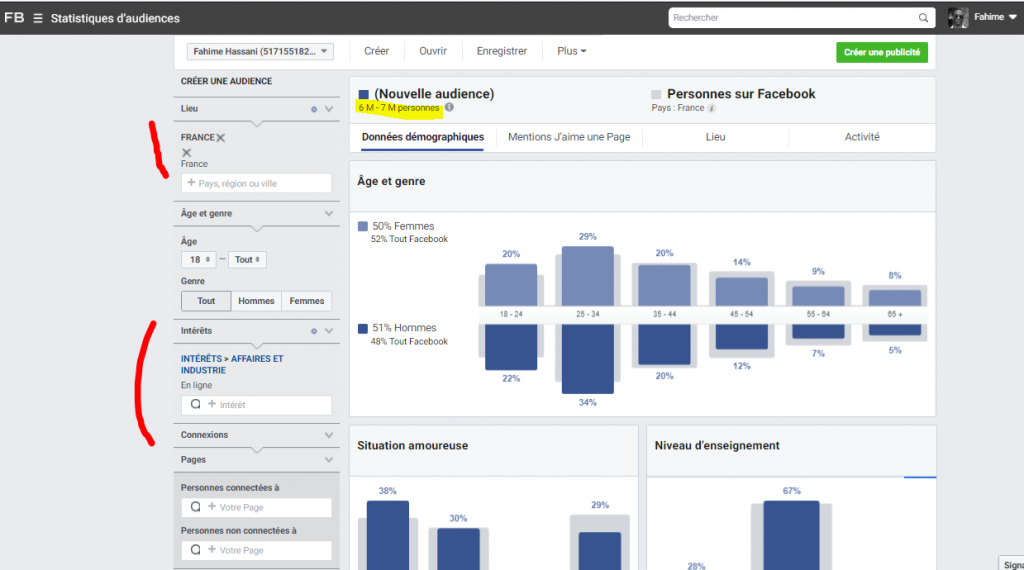Screen dimensions: 1024x570
Task: Open the ad account selector dropdown
Action: [x=260, y=52]
